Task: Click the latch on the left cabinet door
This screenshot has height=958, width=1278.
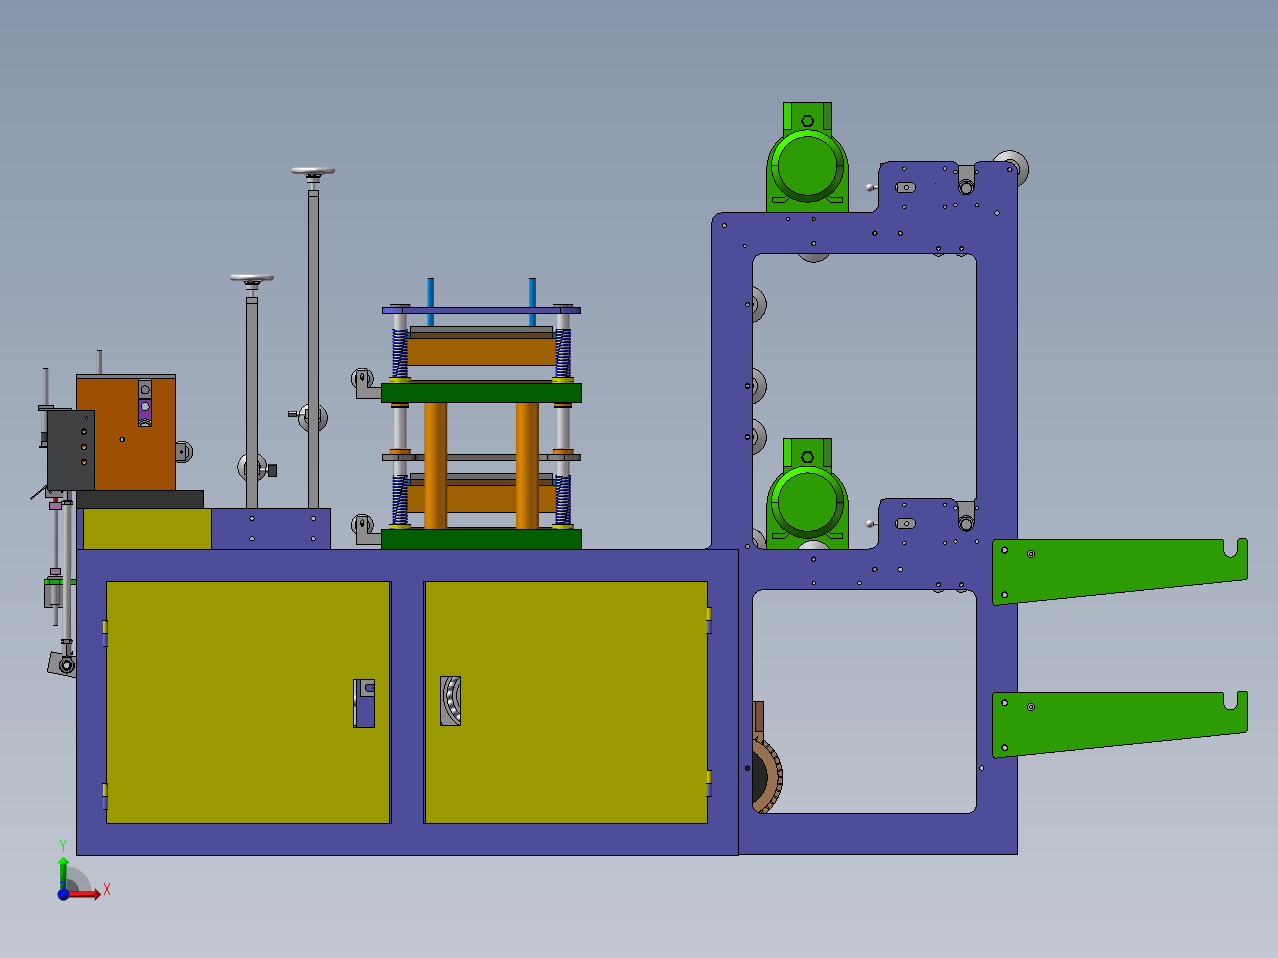Action: 364,702
